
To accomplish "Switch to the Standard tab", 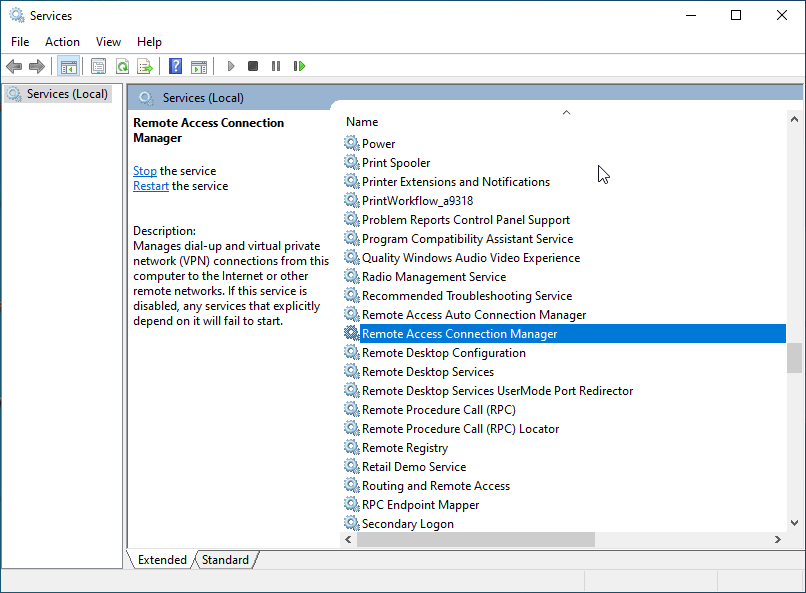I will pyautogui.click(x=225, y=560).
